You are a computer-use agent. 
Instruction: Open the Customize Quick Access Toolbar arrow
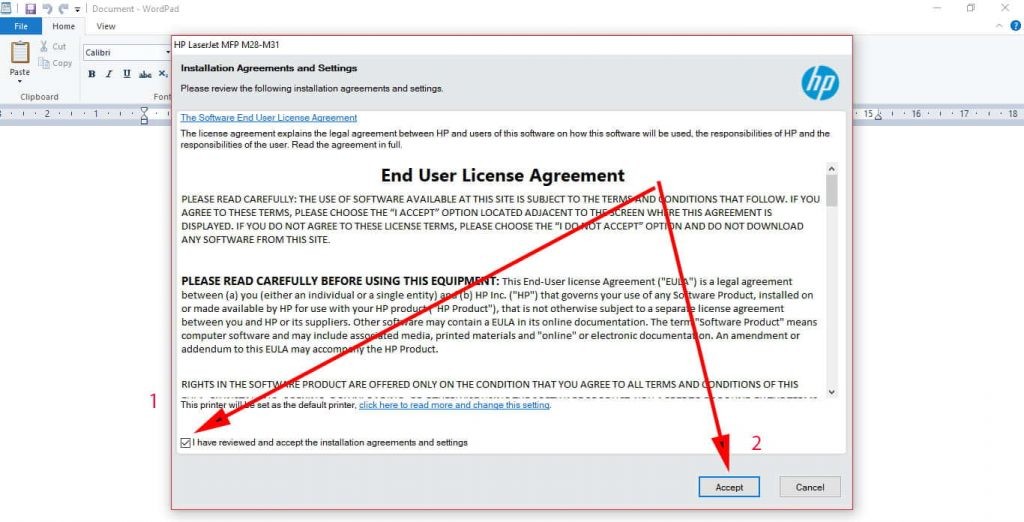click(78, 9)
